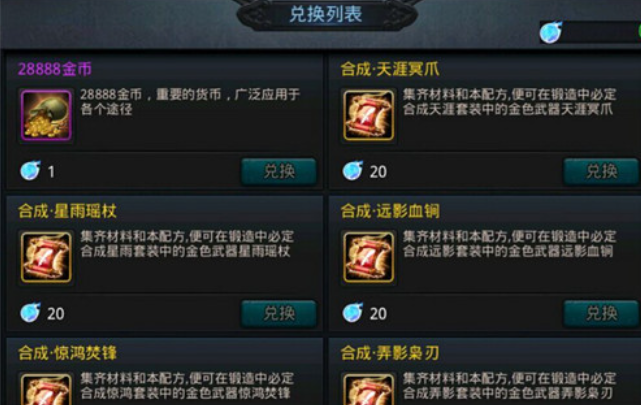Click the blue orb currency icon at top right
Image resolution: width=641 pixels, height=405 pixels.
coord(551,32)
